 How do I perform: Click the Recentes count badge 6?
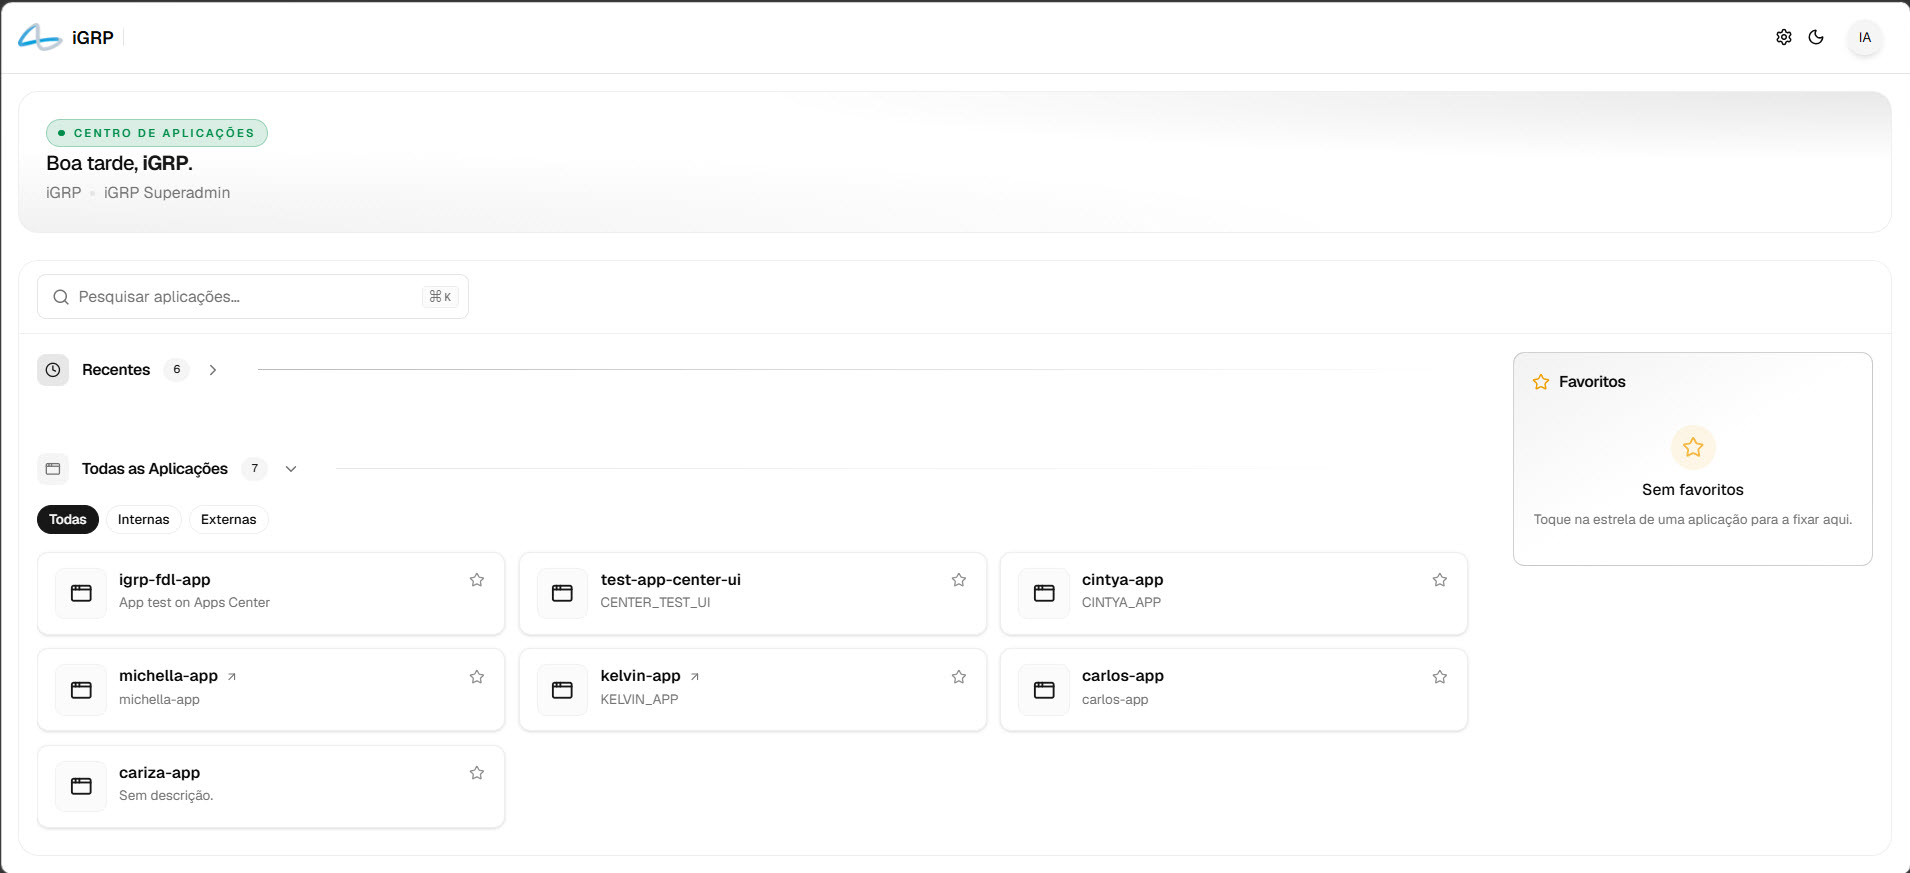click(x=177, y=370)
